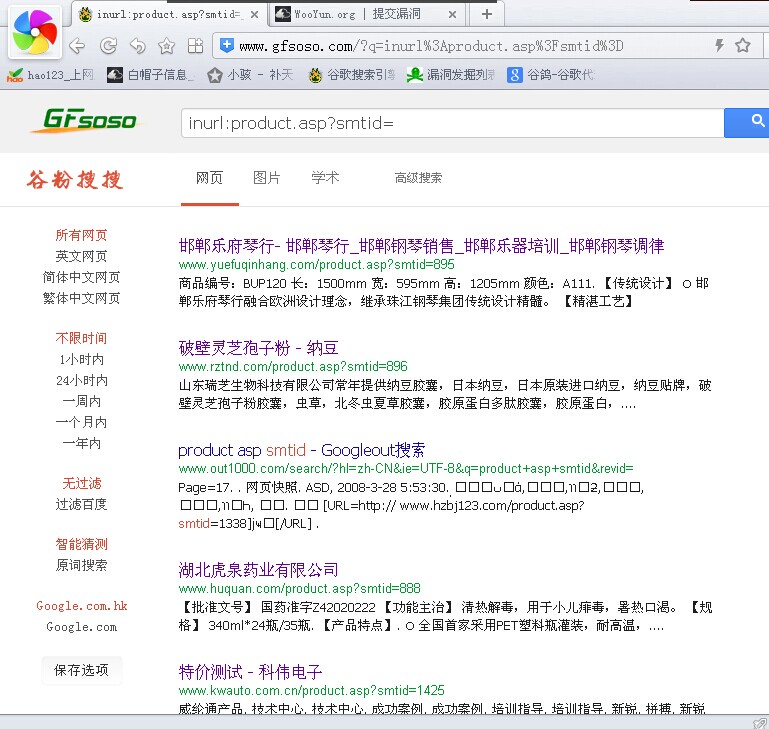Switch to the 学术 search tab

[325, 178]
